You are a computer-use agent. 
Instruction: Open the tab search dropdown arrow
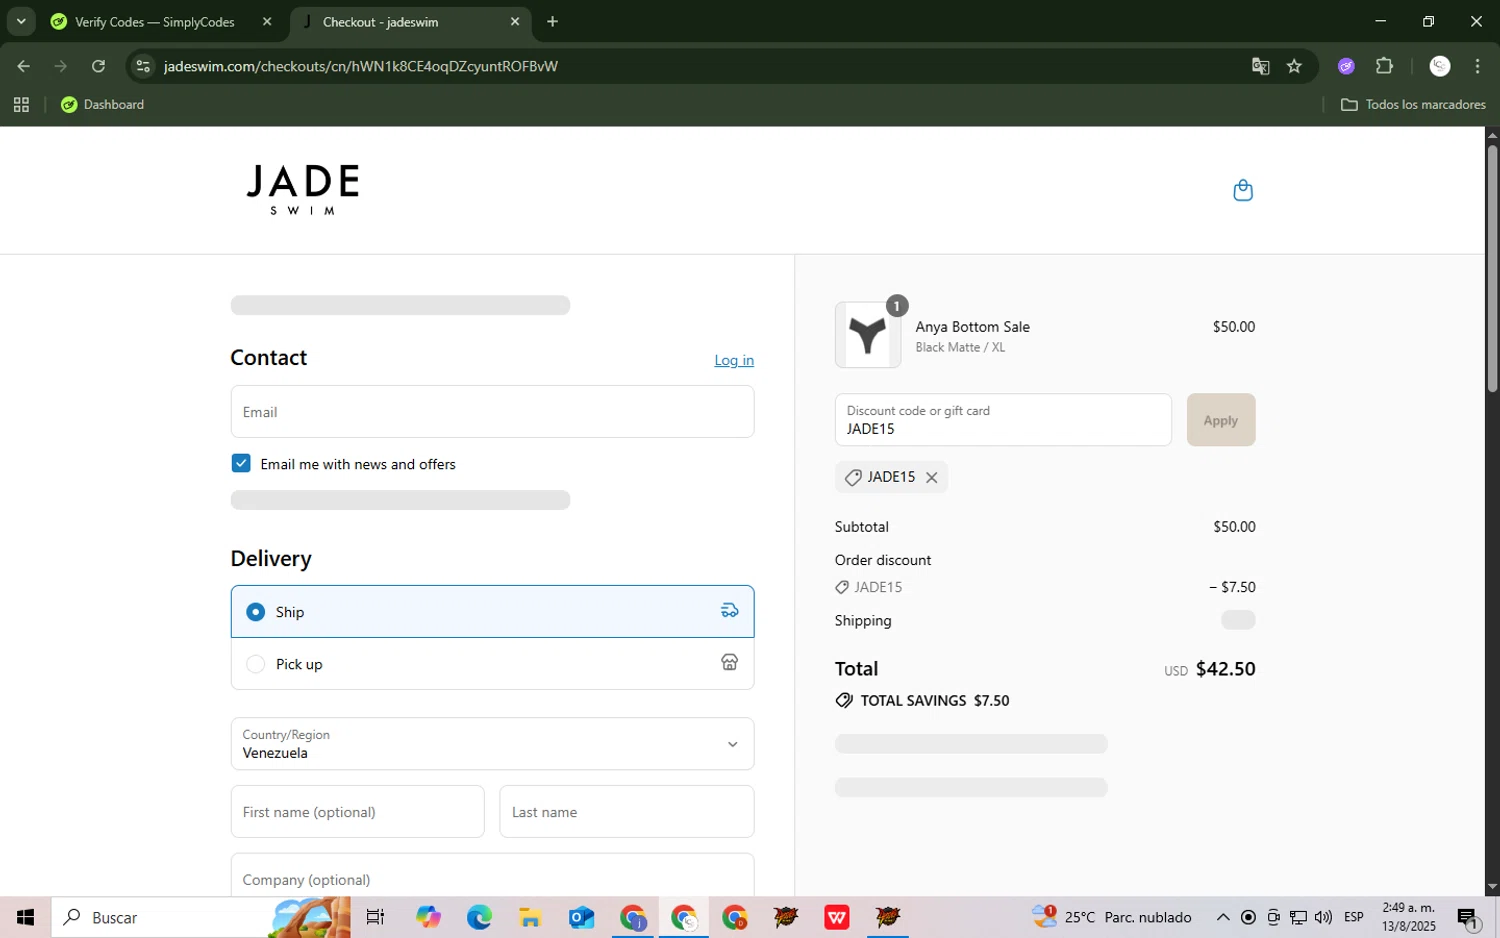[x=20, y=21]
